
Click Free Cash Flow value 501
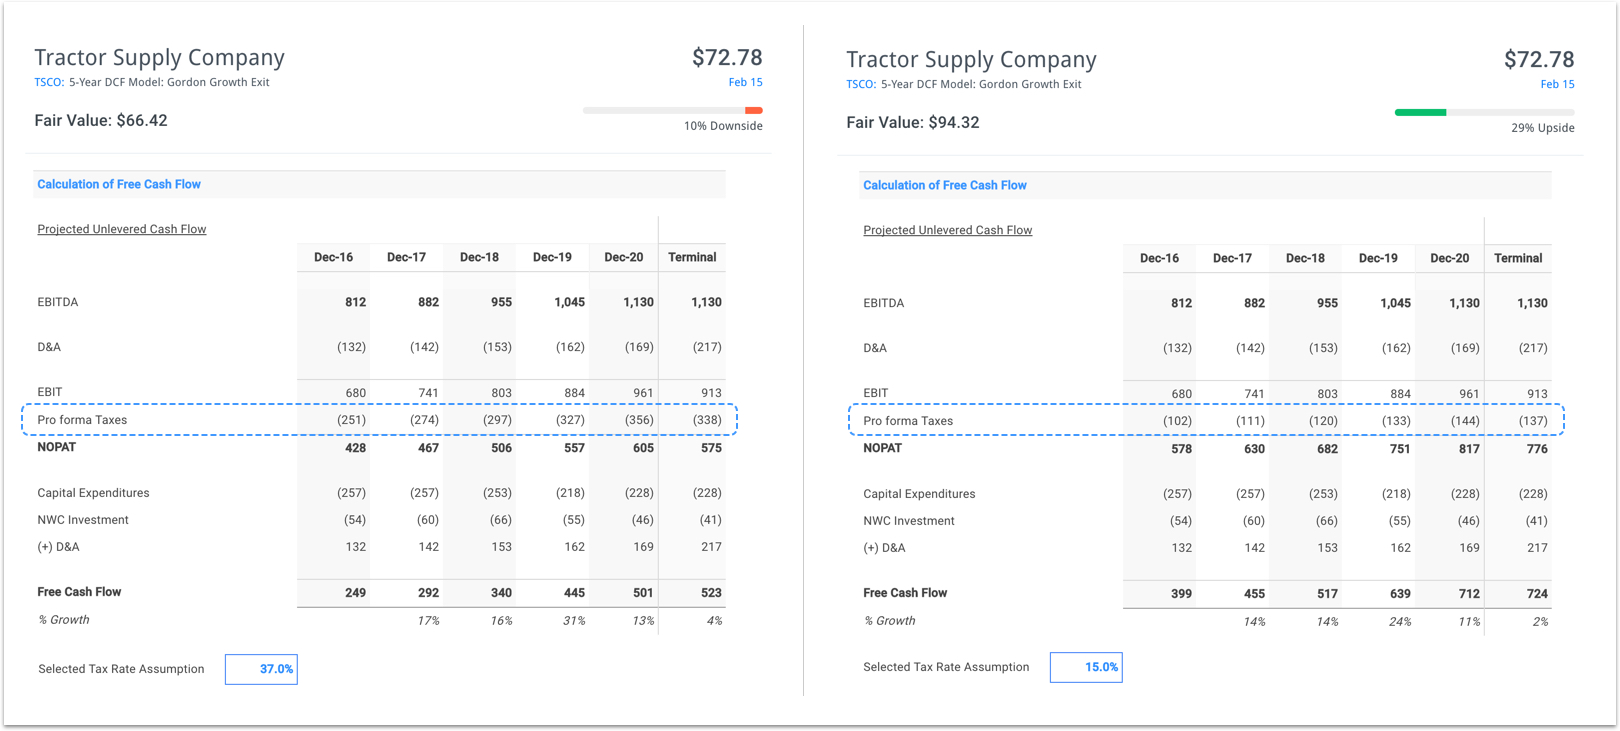click(x=643, y=593)
